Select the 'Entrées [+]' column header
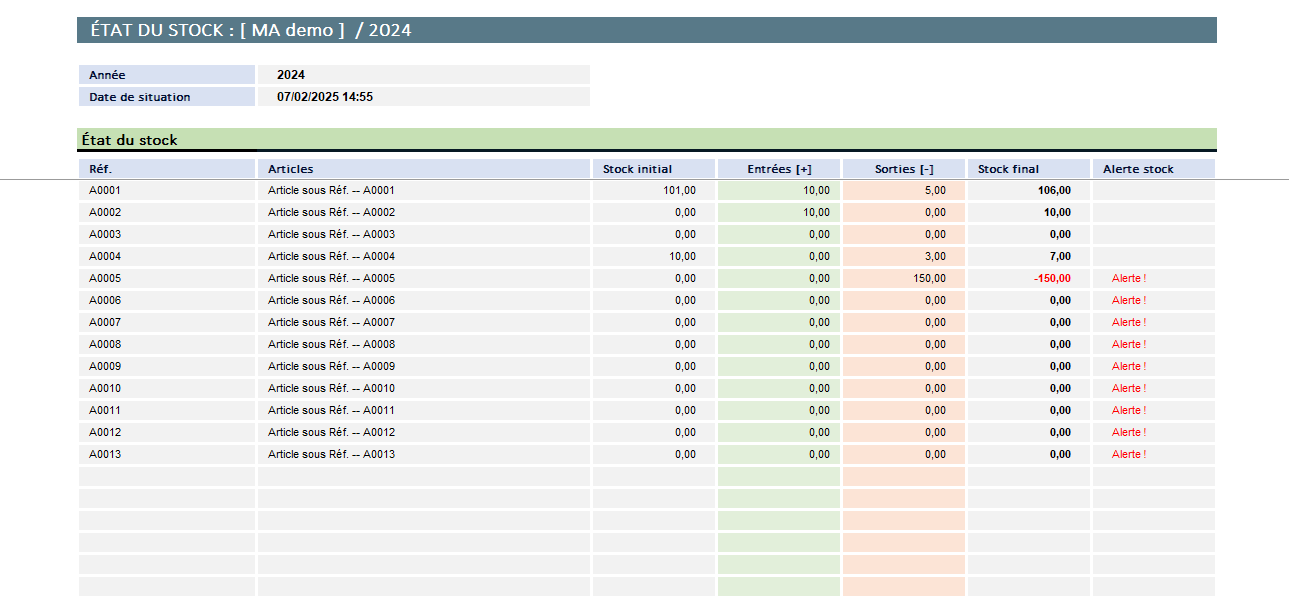Image resolution: width=1289 pixels, height=596 pixels. pos(779,169)
